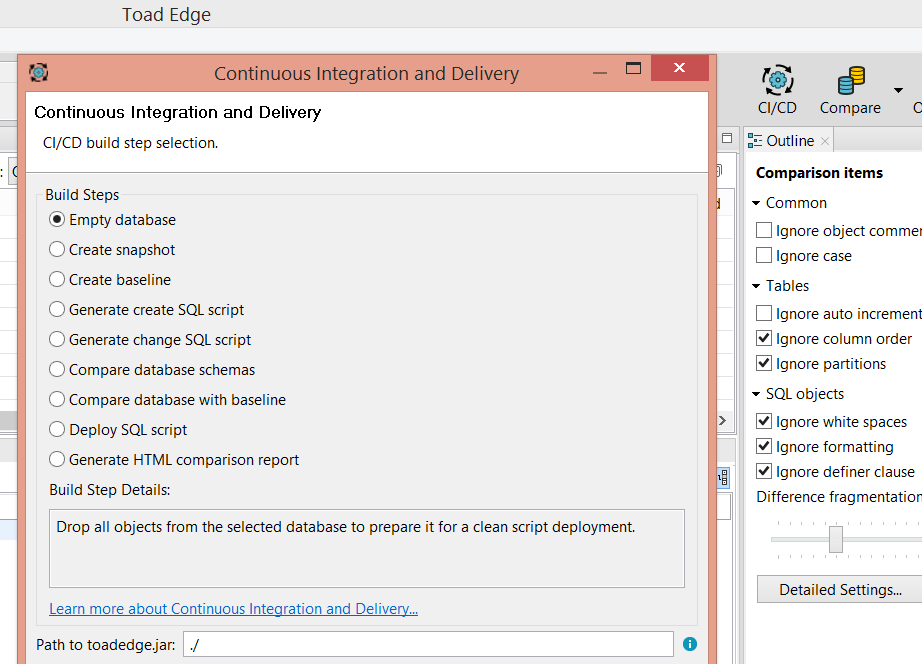Click the right scroll arrow behind the dialog
The image size is (922, 664).
[x=723, y=421]
